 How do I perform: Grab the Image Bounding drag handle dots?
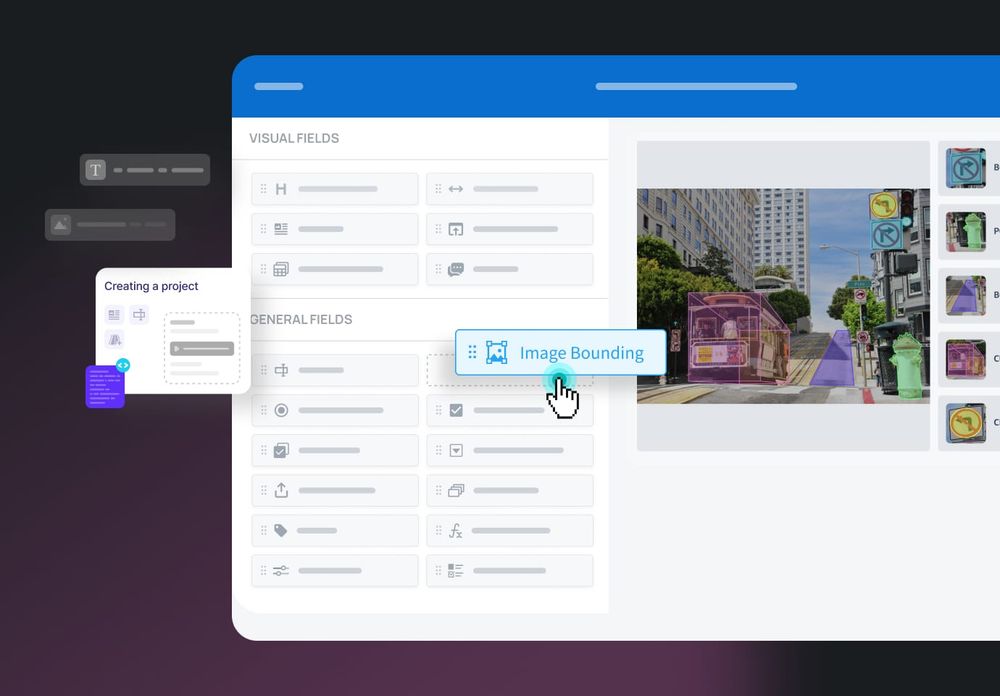(x=473, y=352)
